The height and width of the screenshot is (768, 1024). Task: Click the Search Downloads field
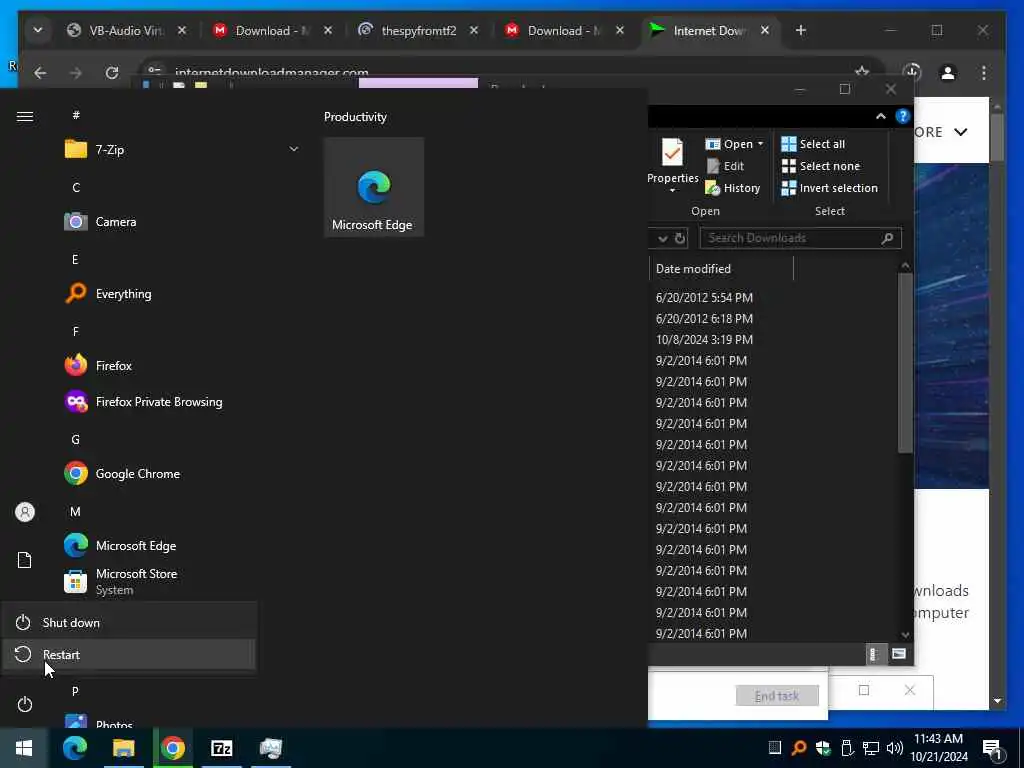point(801,238)
